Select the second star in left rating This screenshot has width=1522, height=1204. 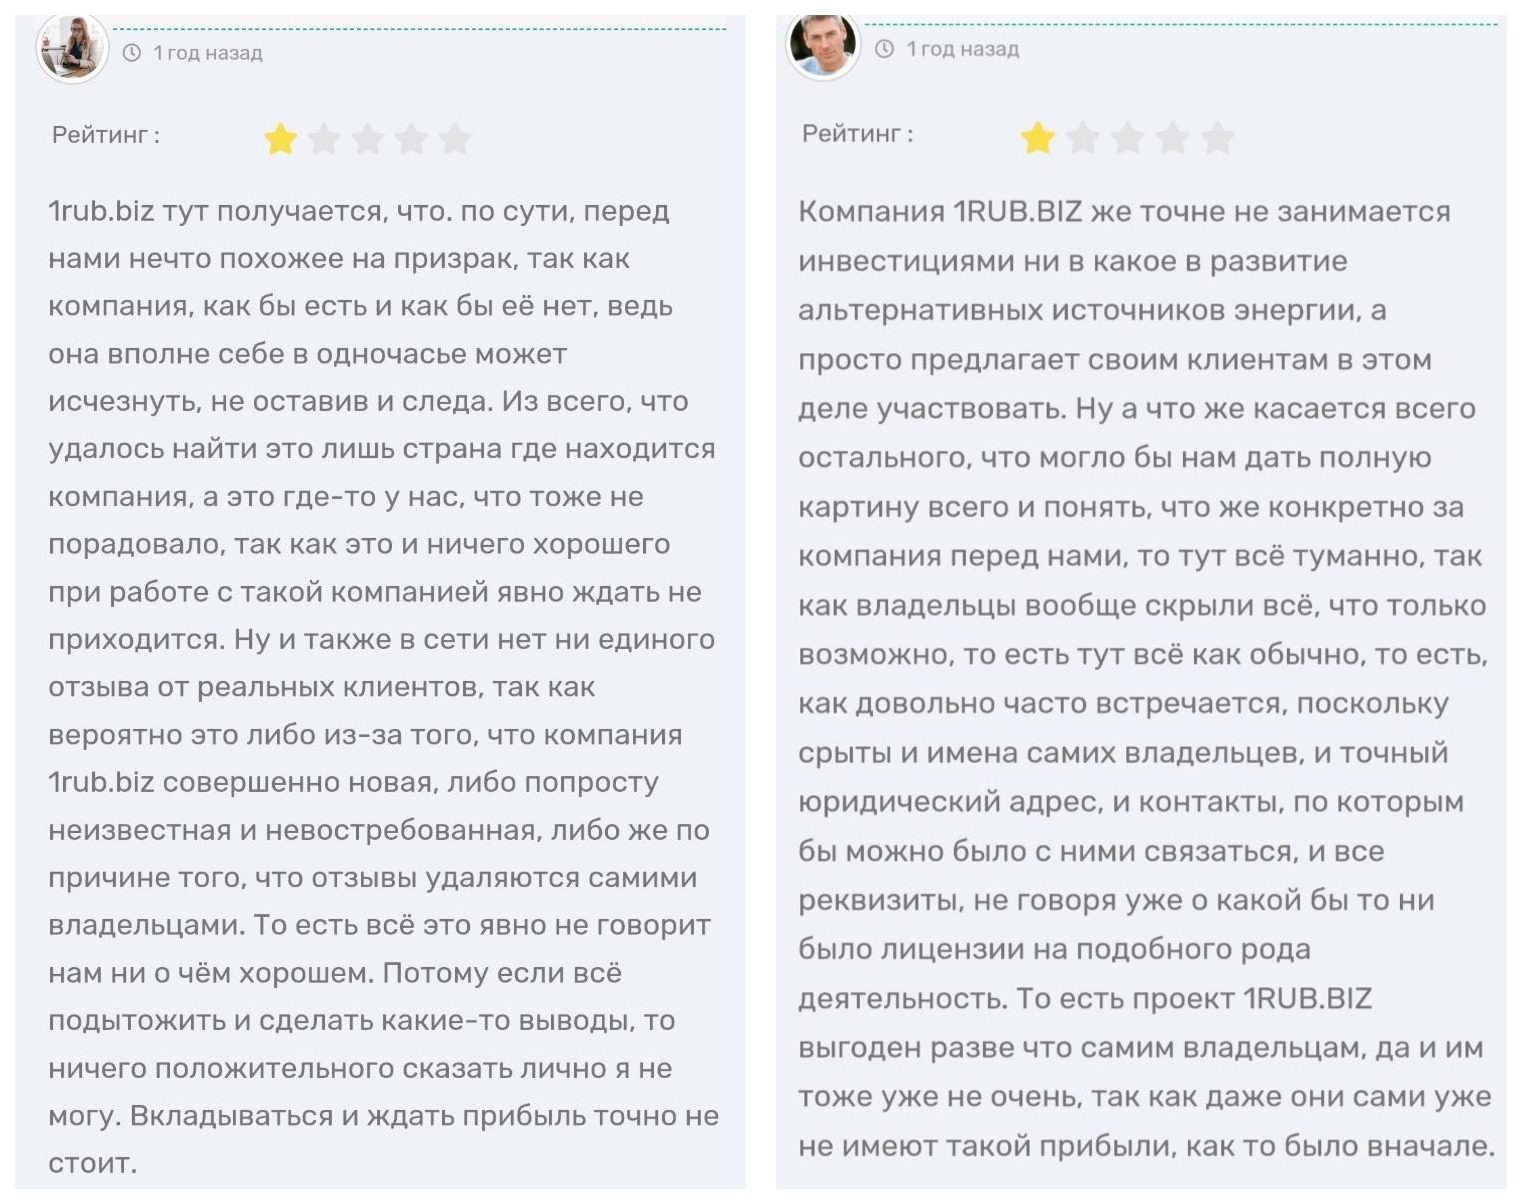[324, 139]
